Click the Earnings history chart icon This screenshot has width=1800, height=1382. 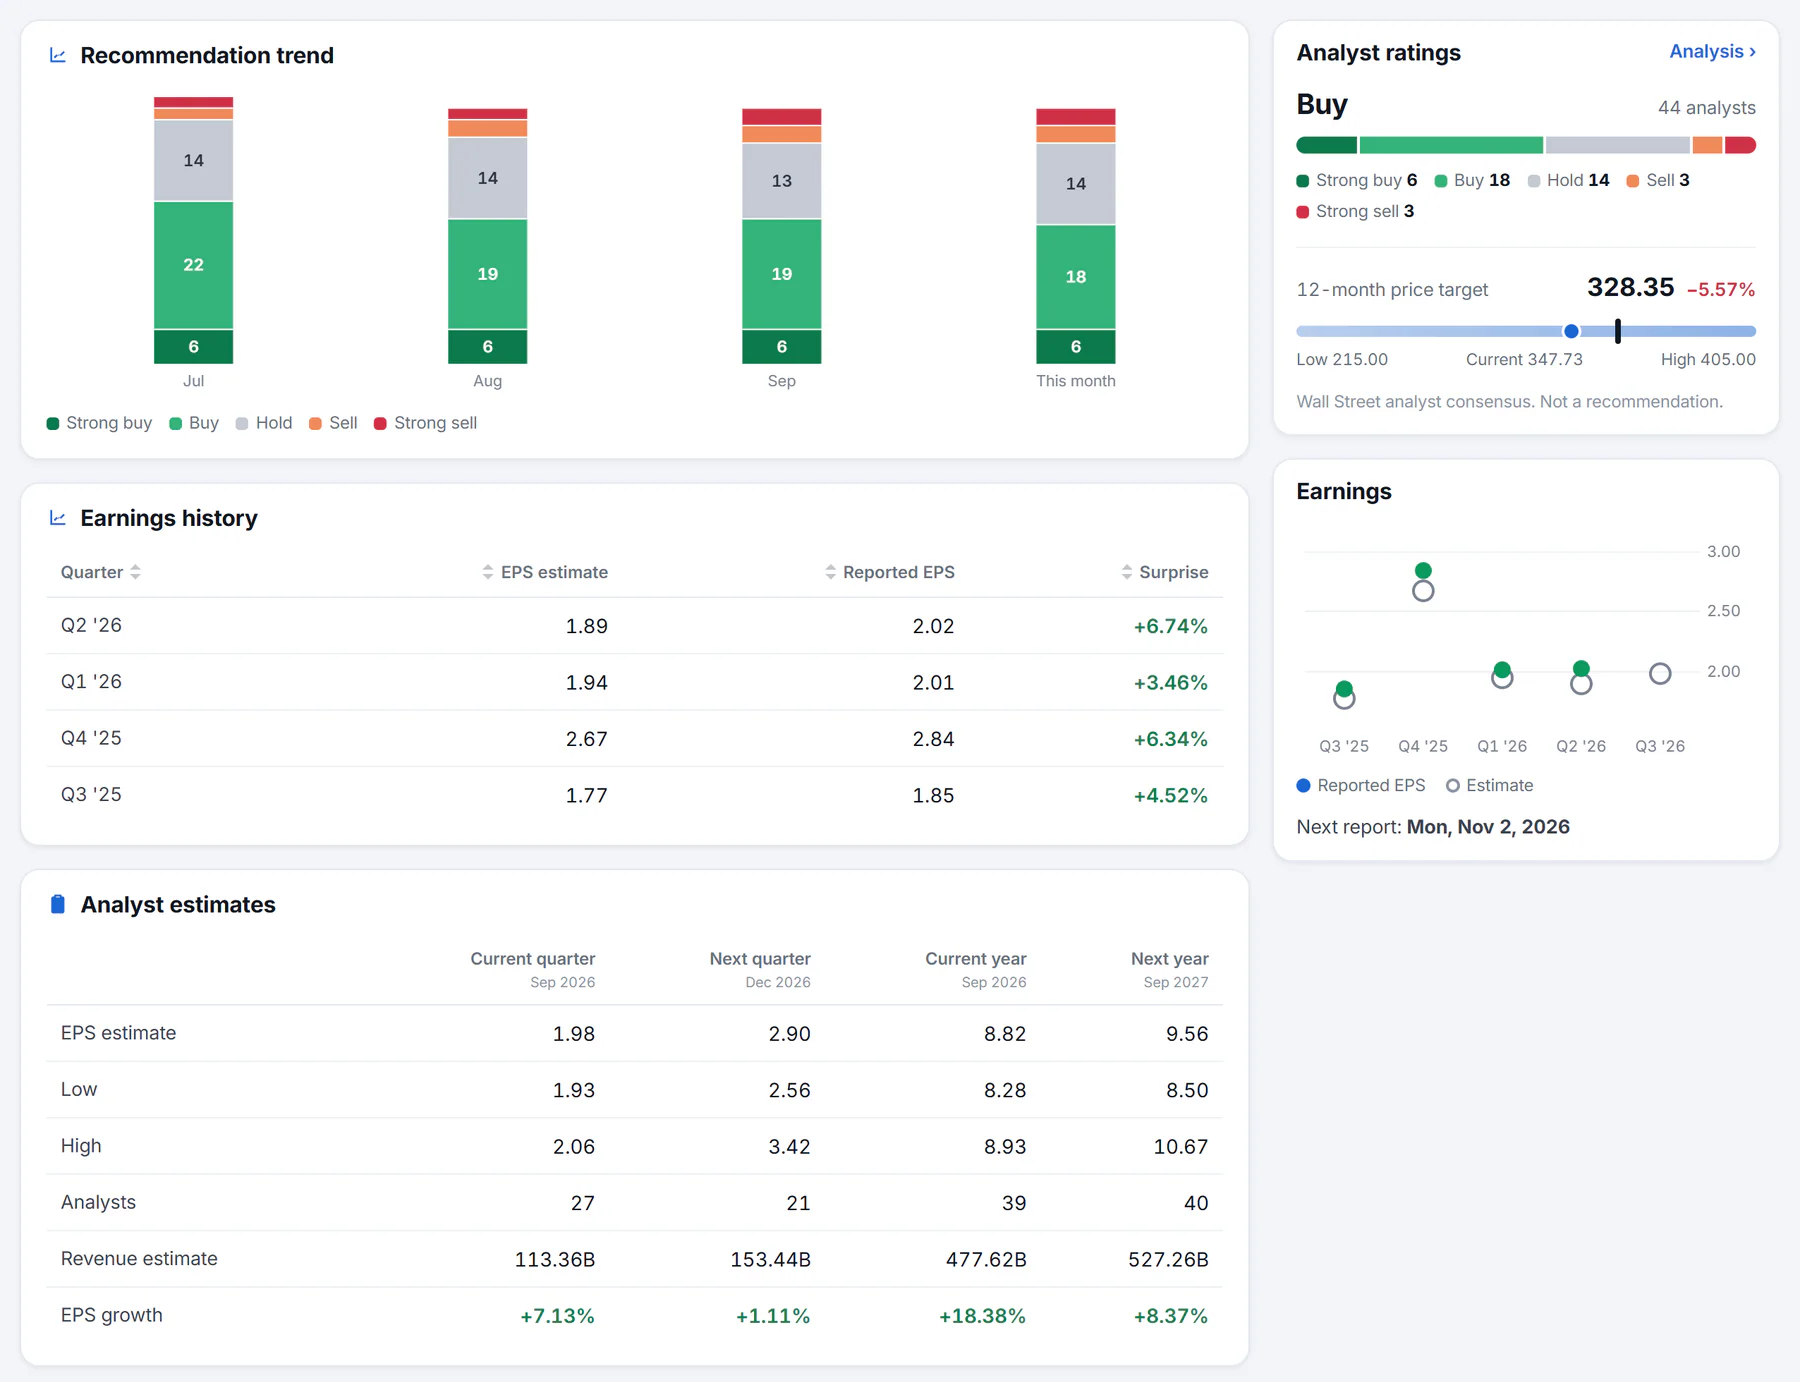tap(58, 518)
